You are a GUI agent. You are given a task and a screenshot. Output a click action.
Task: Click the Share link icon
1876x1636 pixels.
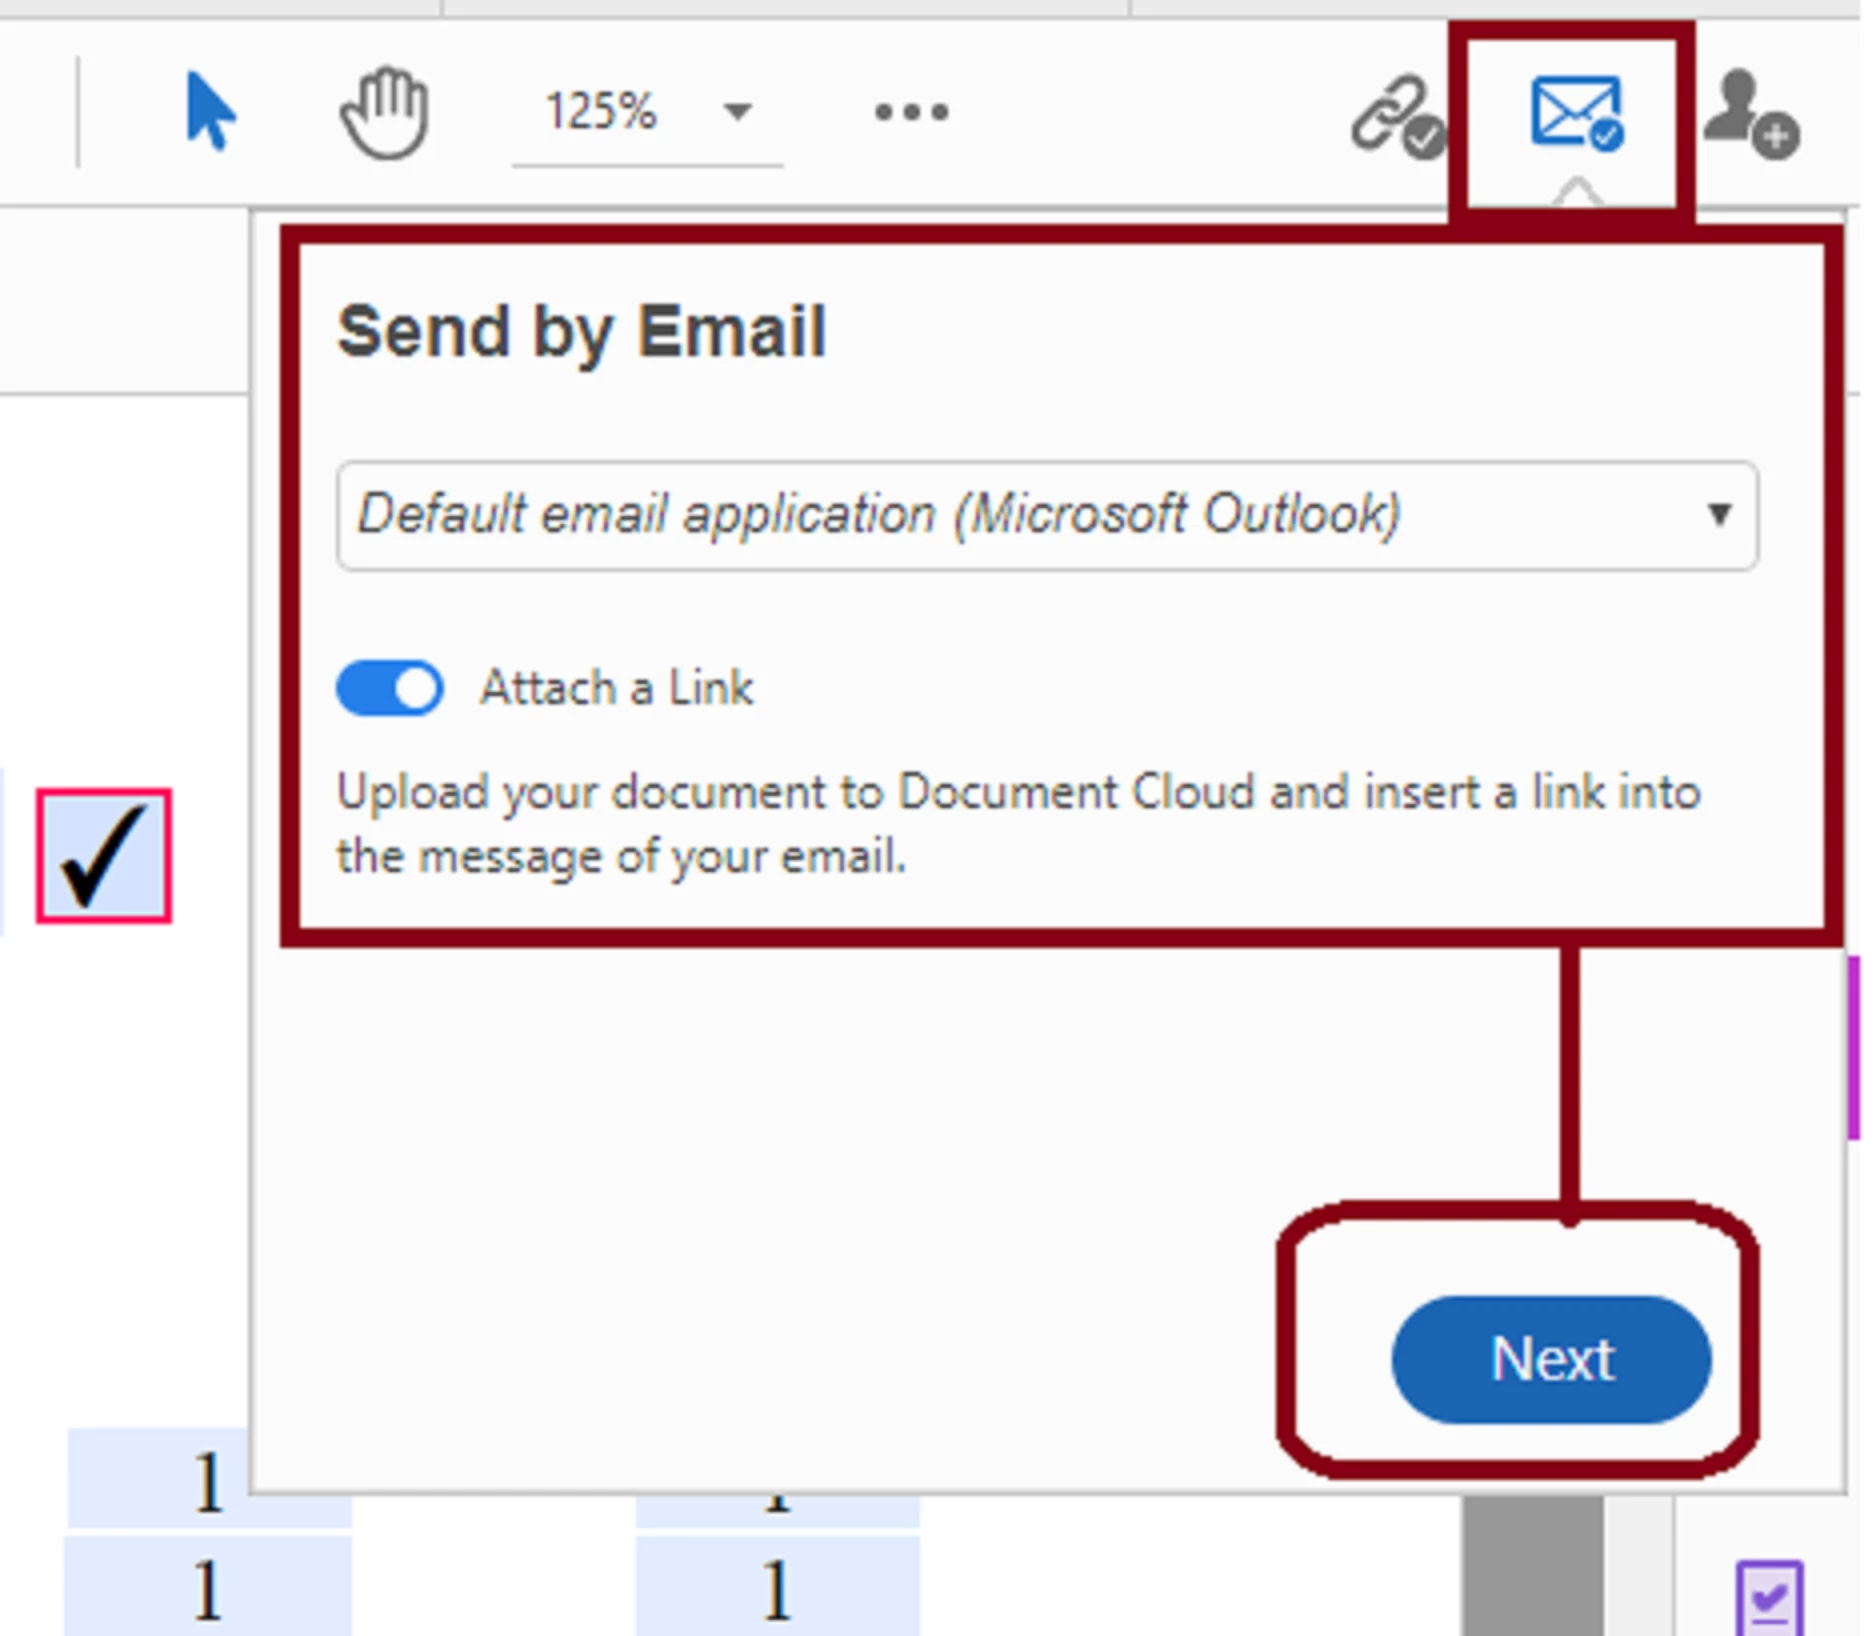[1397, 115]
